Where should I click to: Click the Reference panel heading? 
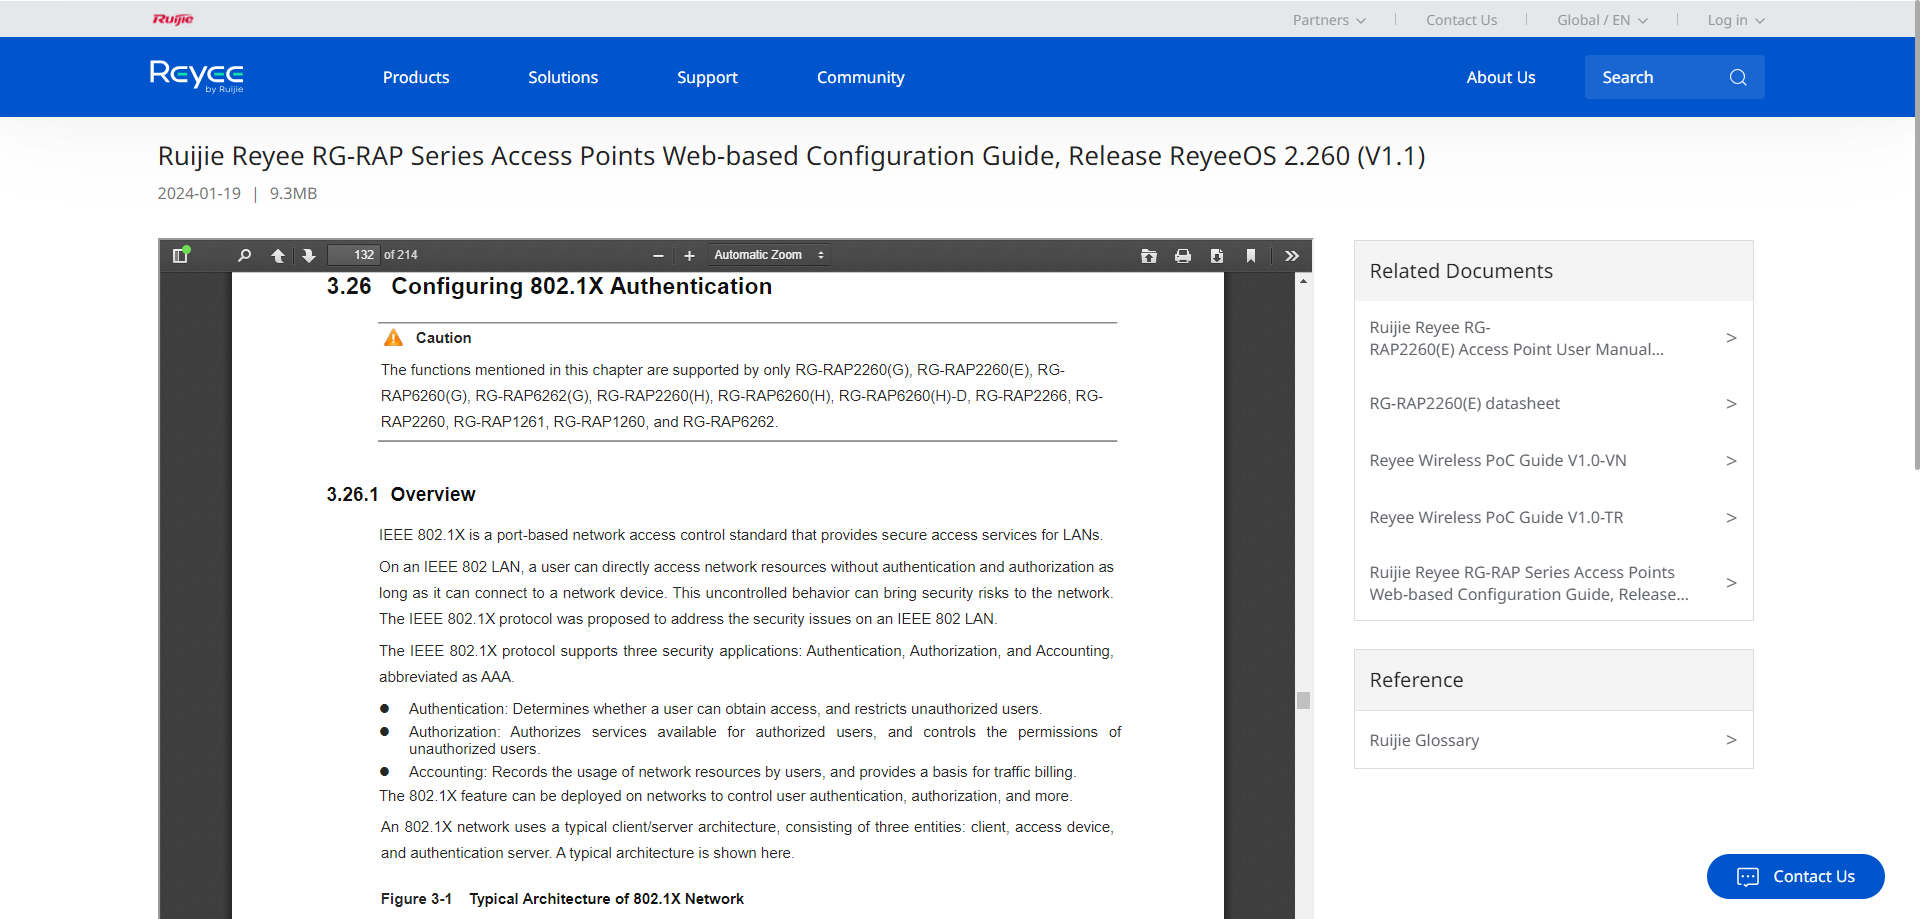[1416, 680]
